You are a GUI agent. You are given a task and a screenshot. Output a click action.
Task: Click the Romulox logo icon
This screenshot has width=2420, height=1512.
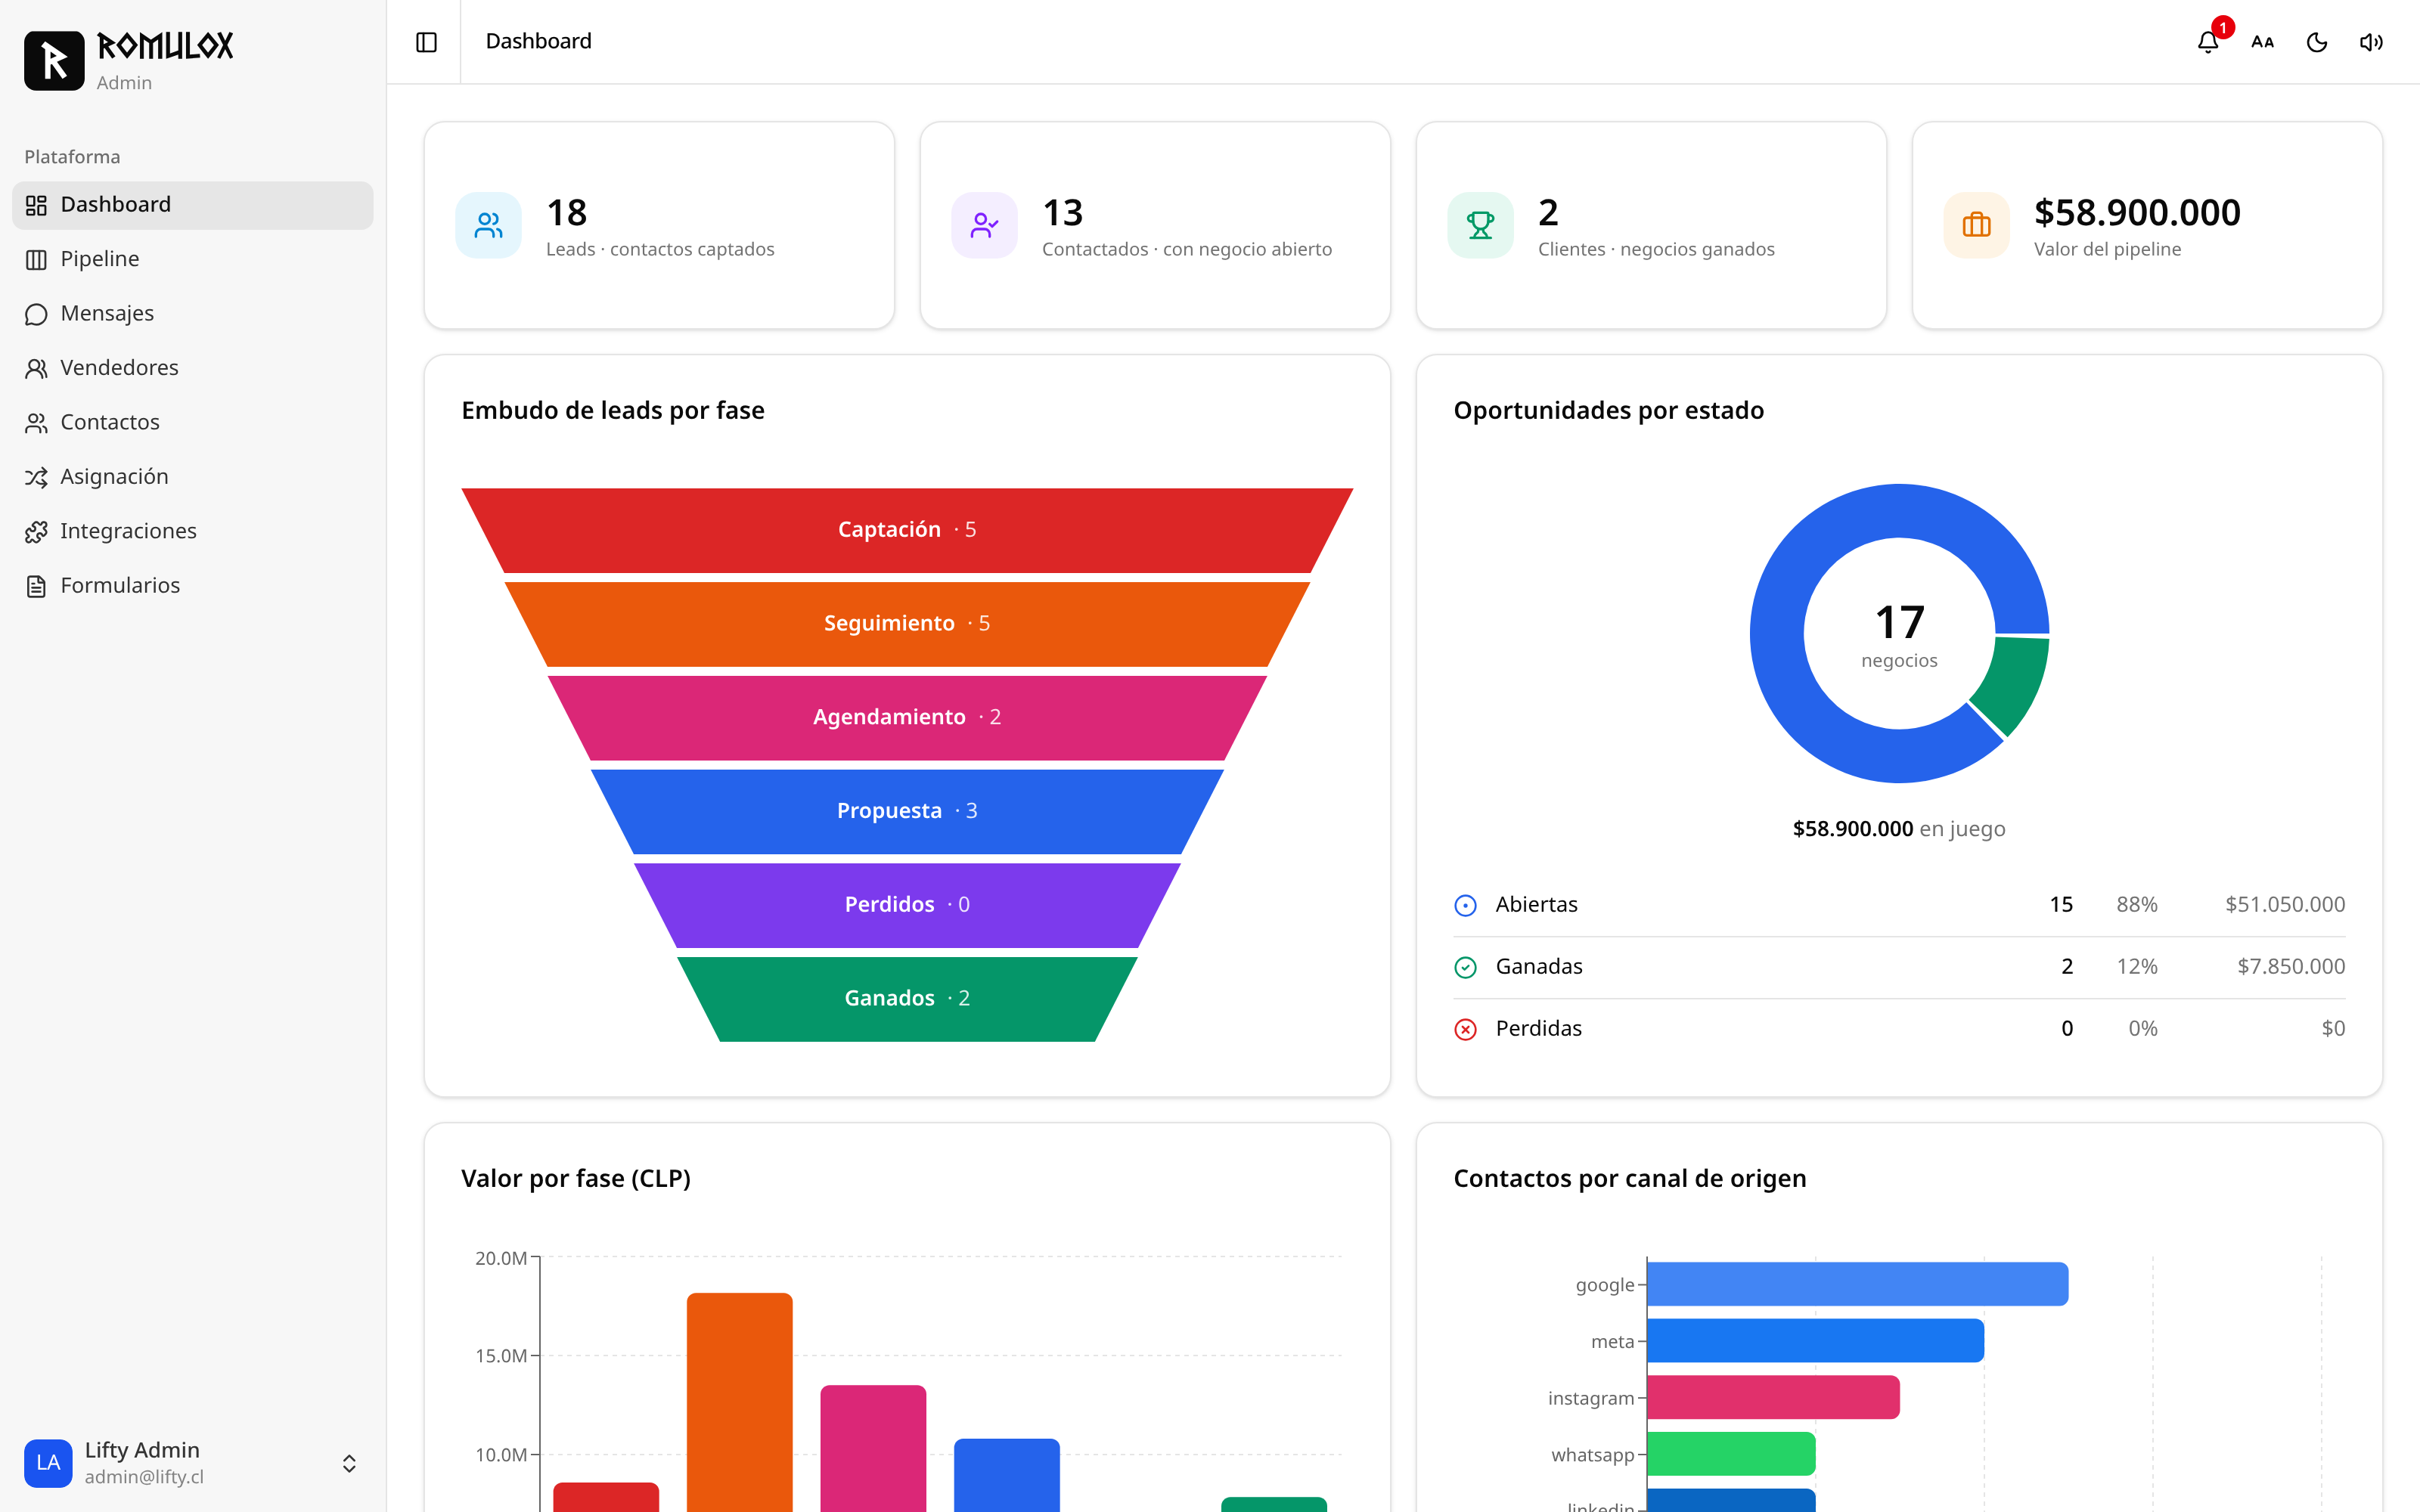54,61
